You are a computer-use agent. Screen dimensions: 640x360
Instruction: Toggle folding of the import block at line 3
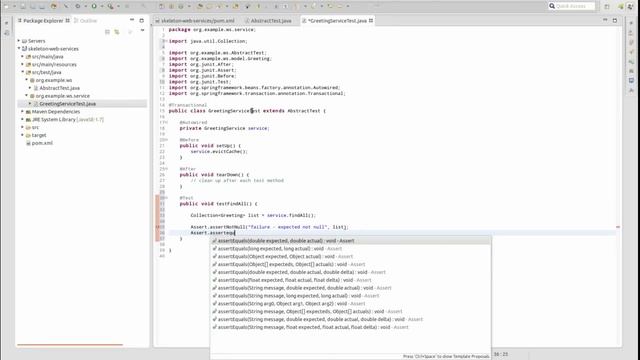pyautogui.click(x=166, y=41)
